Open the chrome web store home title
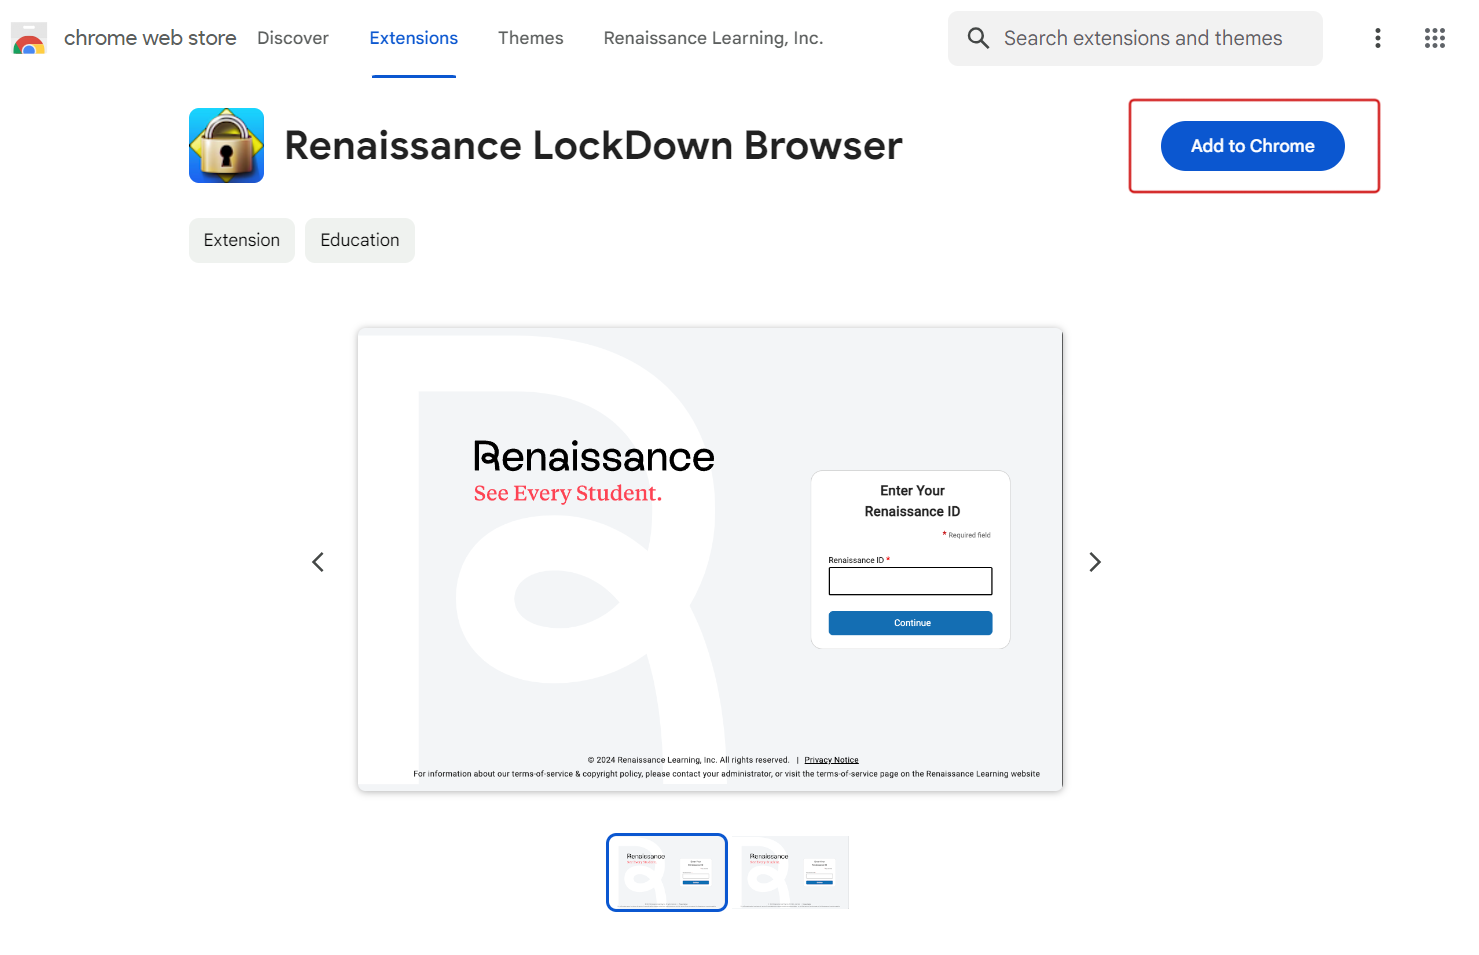 pyautogui.click(x=150, y=38)
